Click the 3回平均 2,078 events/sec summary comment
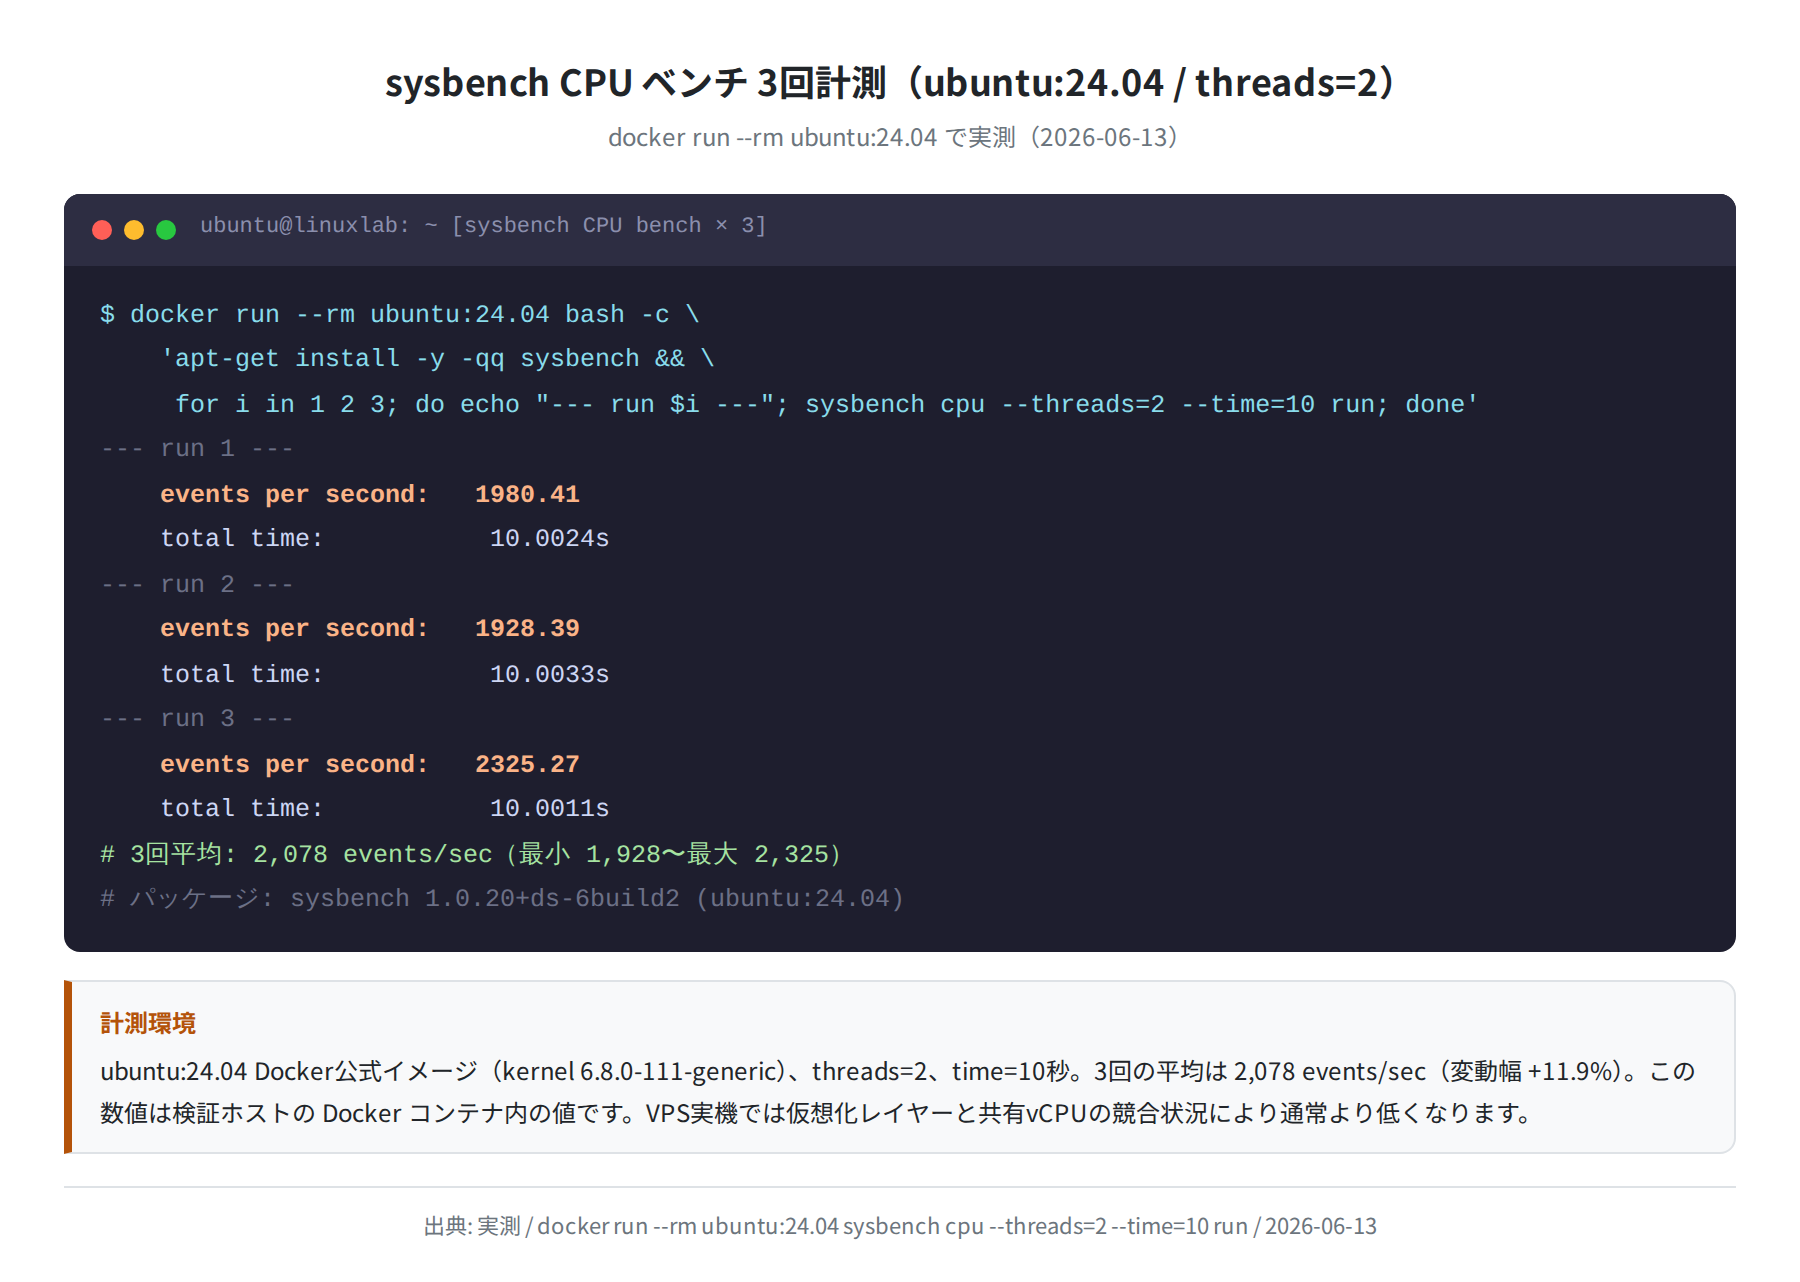The image size is (1800, 1282). click(473, 855)
